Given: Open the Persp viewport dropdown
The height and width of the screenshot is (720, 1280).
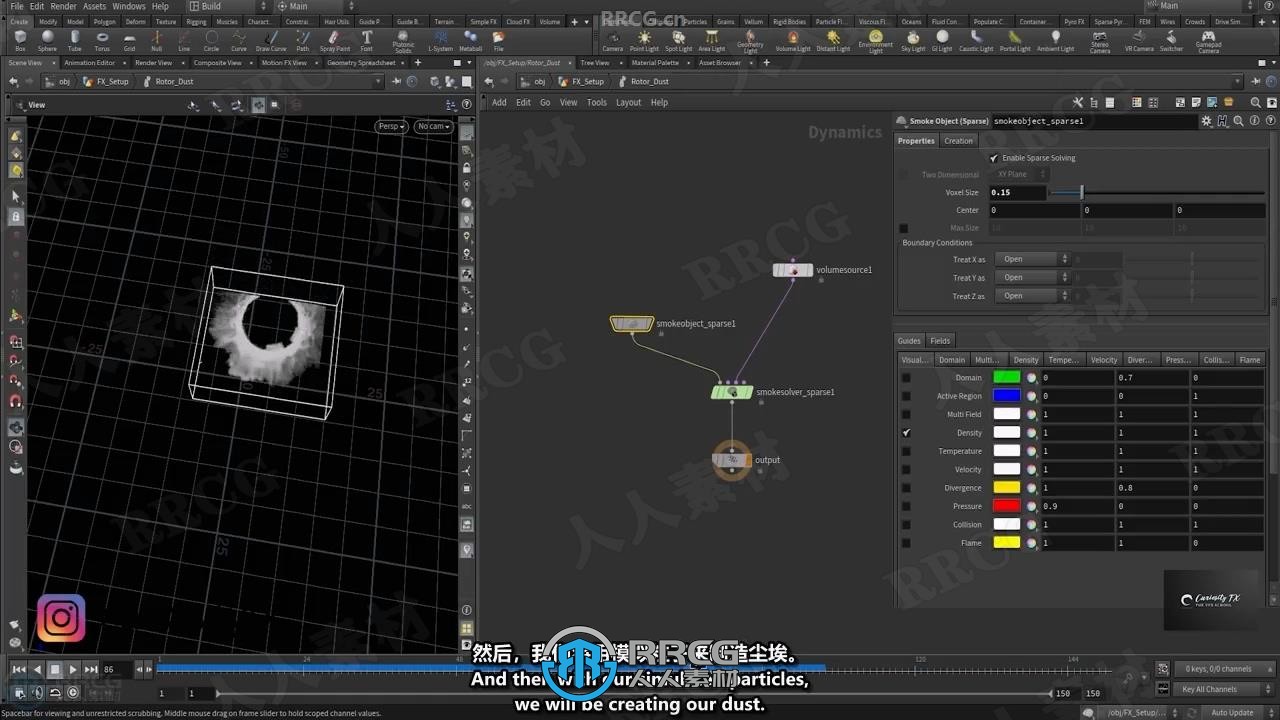Looking at the screenshot, I should point(391,126).
